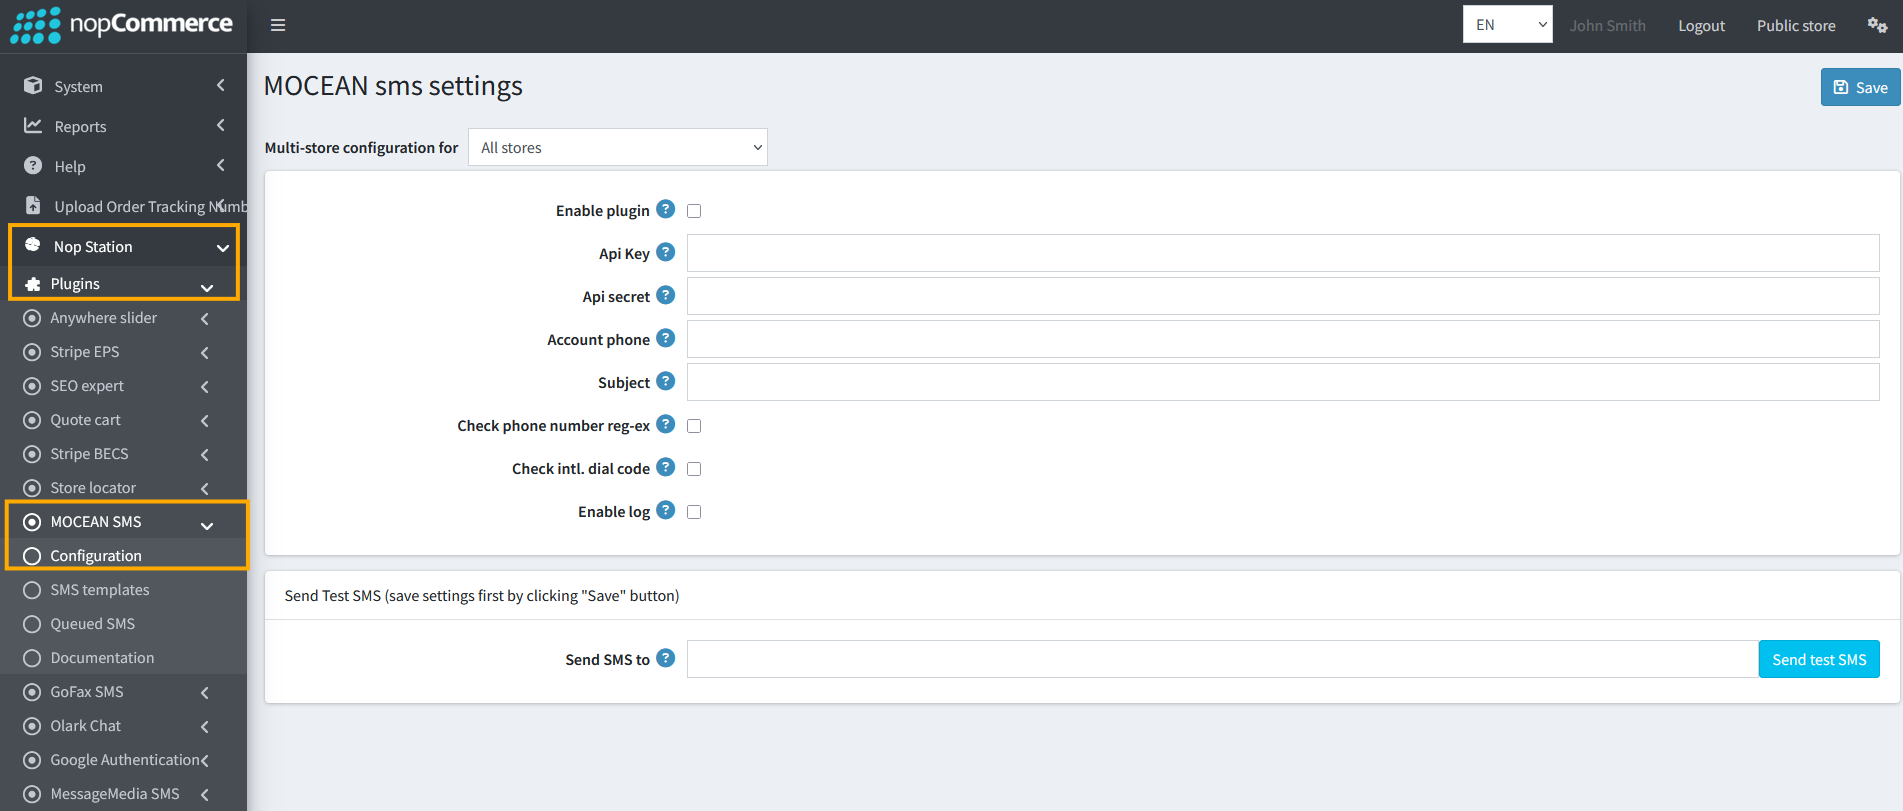
Task: Click the Logout link
Action: pos(1701,25)
